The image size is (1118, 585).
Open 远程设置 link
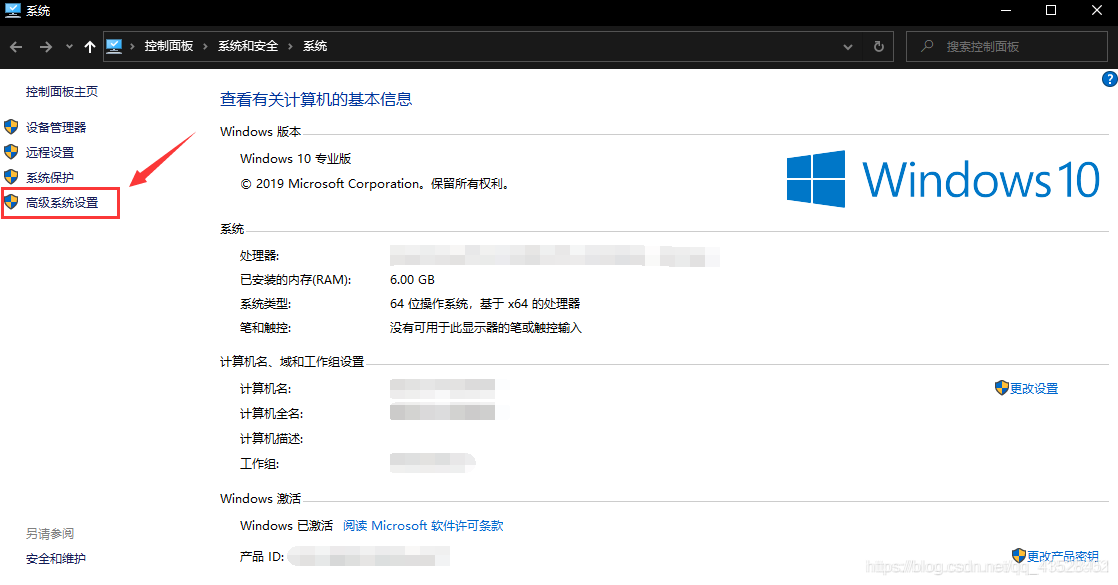click(x=50, y=152)
